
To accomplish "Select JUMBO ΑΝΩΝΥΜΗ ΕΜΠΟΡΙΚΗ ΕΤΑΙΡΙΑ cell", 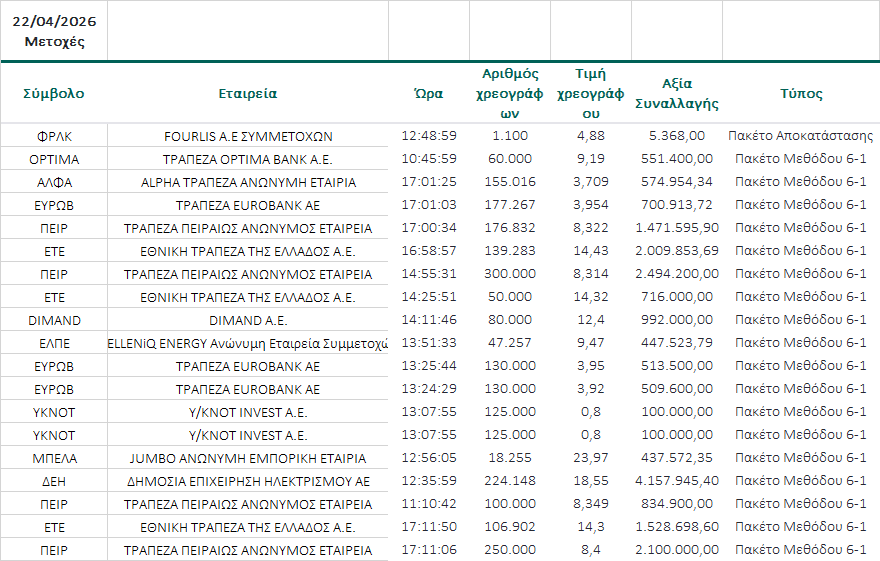I will [248, 458].
